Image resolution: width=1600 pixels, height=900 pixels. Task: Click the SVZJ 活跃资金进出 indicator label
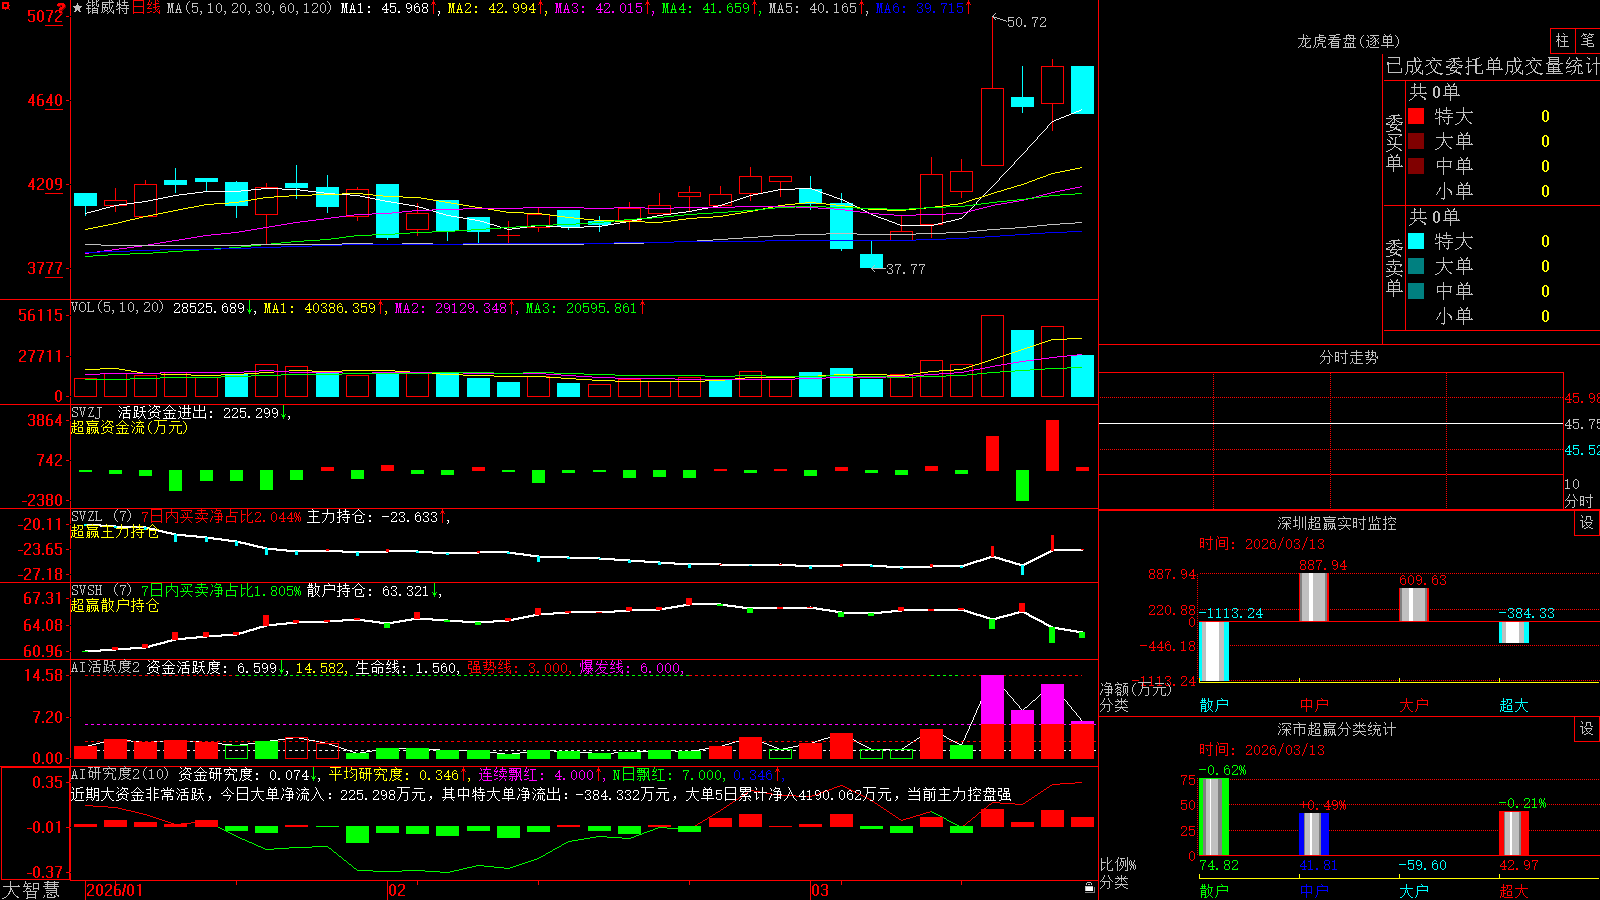(x=141, y=412)
